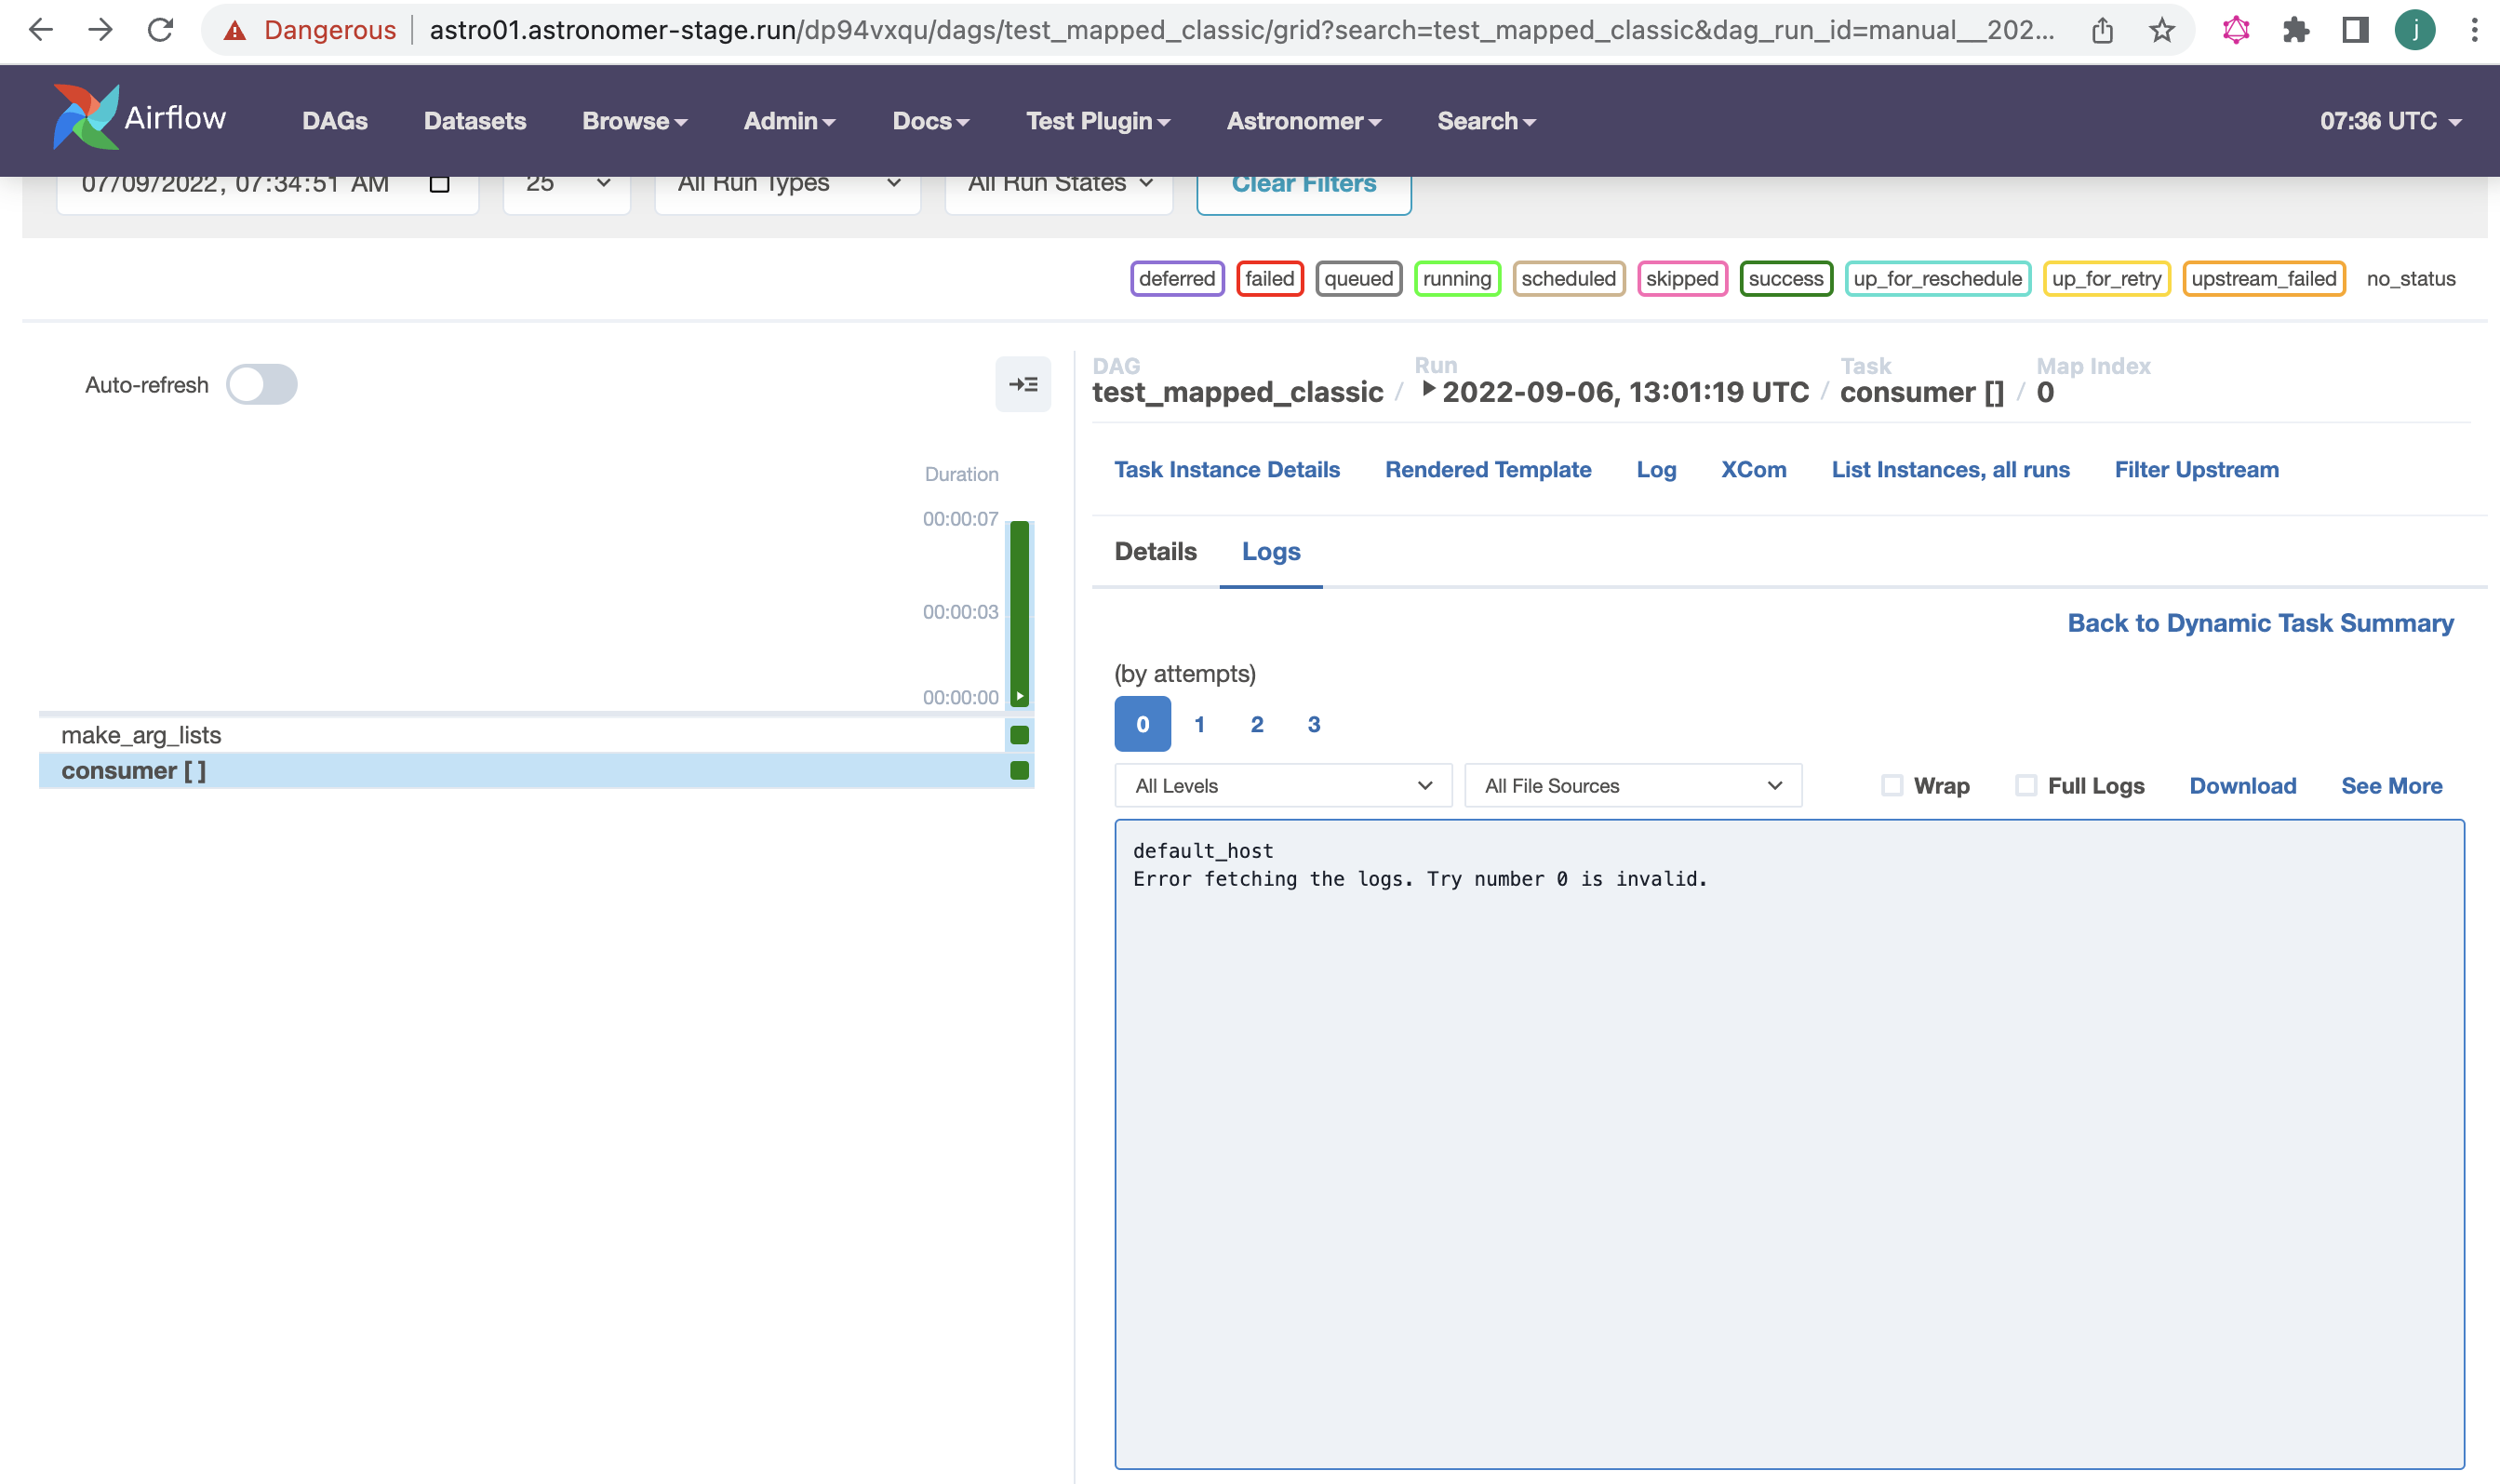This screenshot has height=1484, width=2500.
Task: Open the calendar icon in the date filter
Action: [438, 183]
